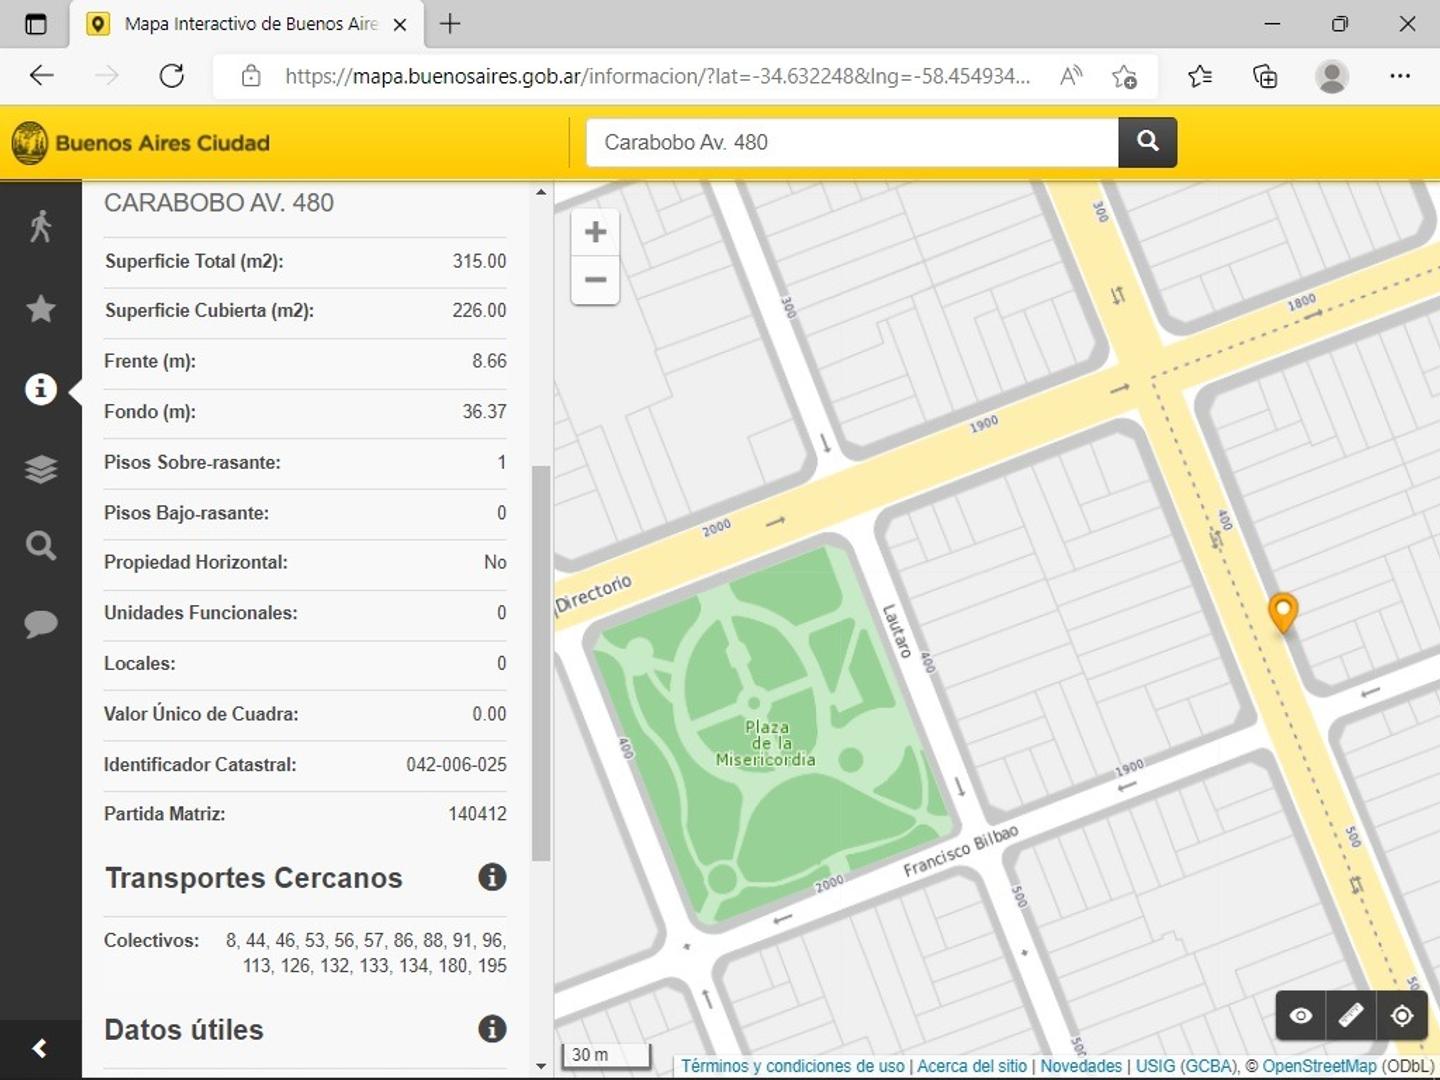Show info for Transportes Cercanos

492,877
